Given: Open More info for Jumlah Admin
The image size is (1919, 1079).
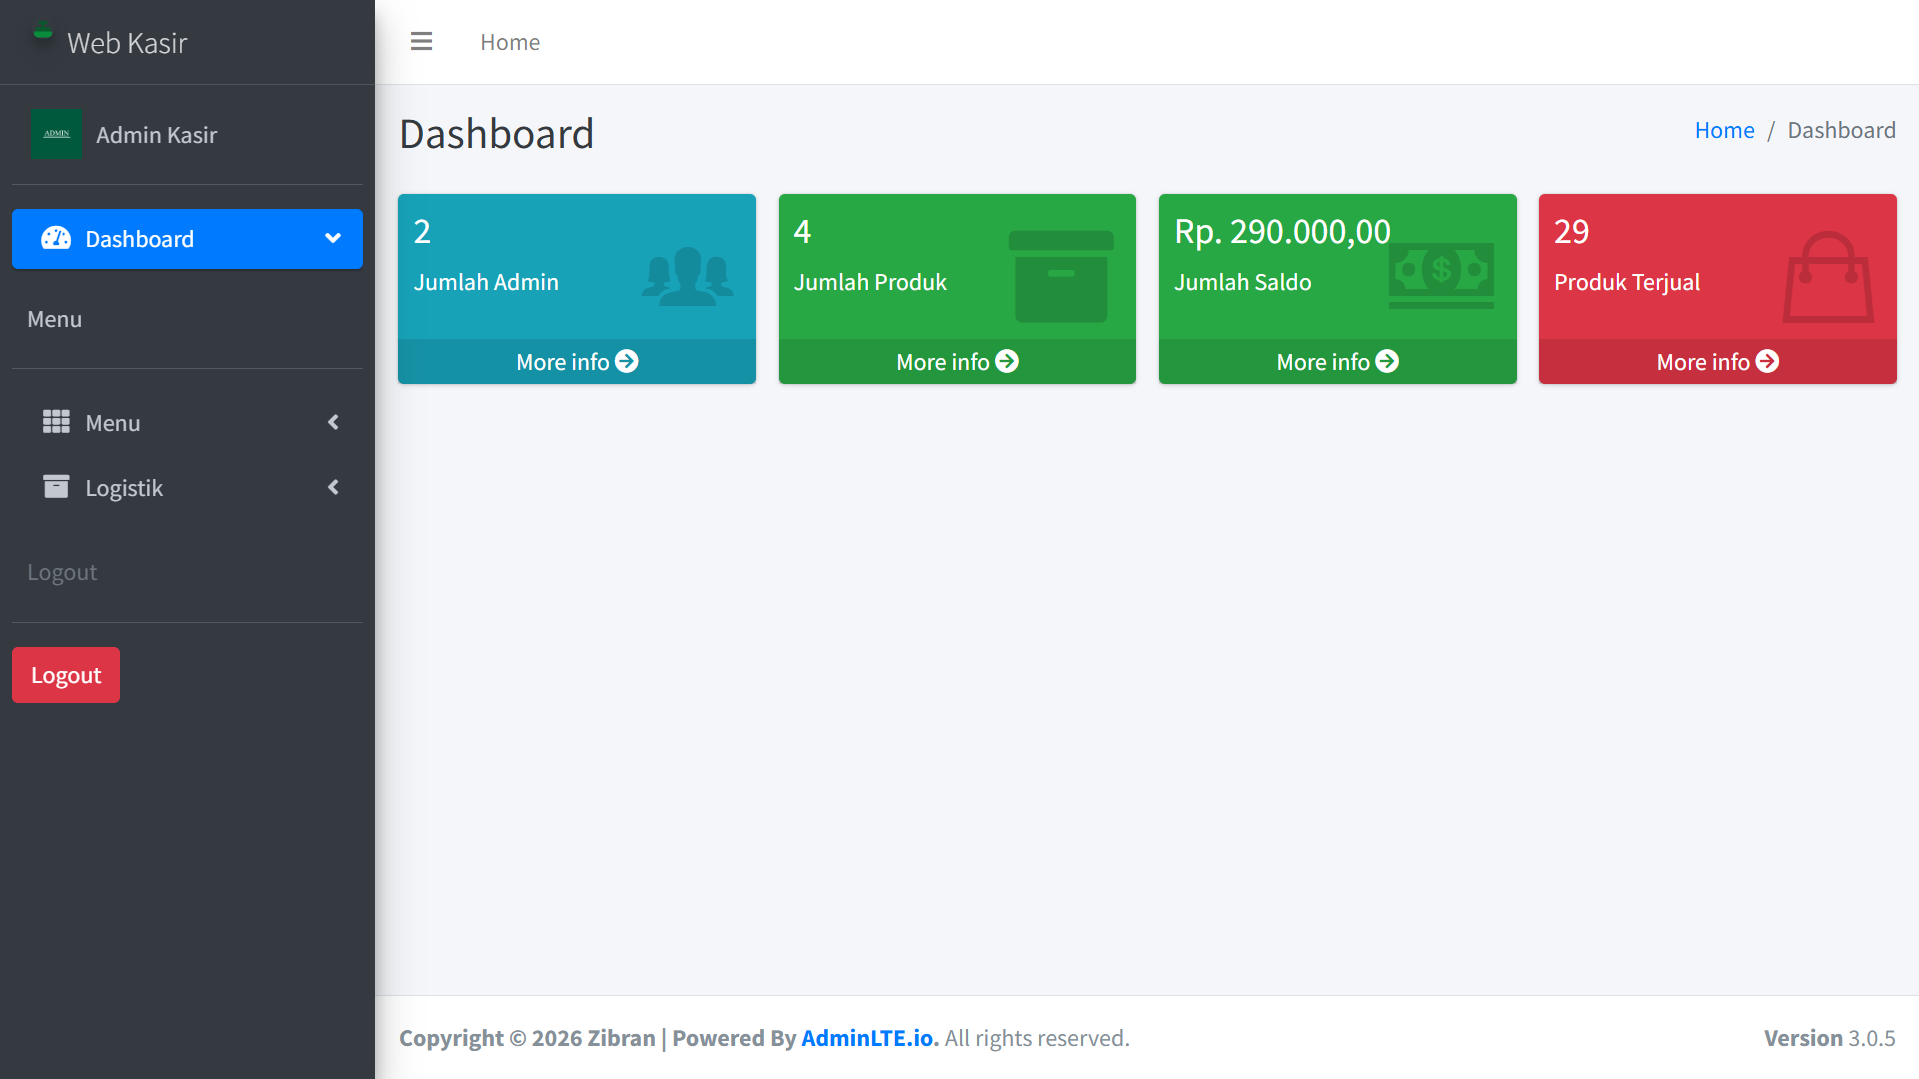Looking at the screenshot, I should 576,362.
